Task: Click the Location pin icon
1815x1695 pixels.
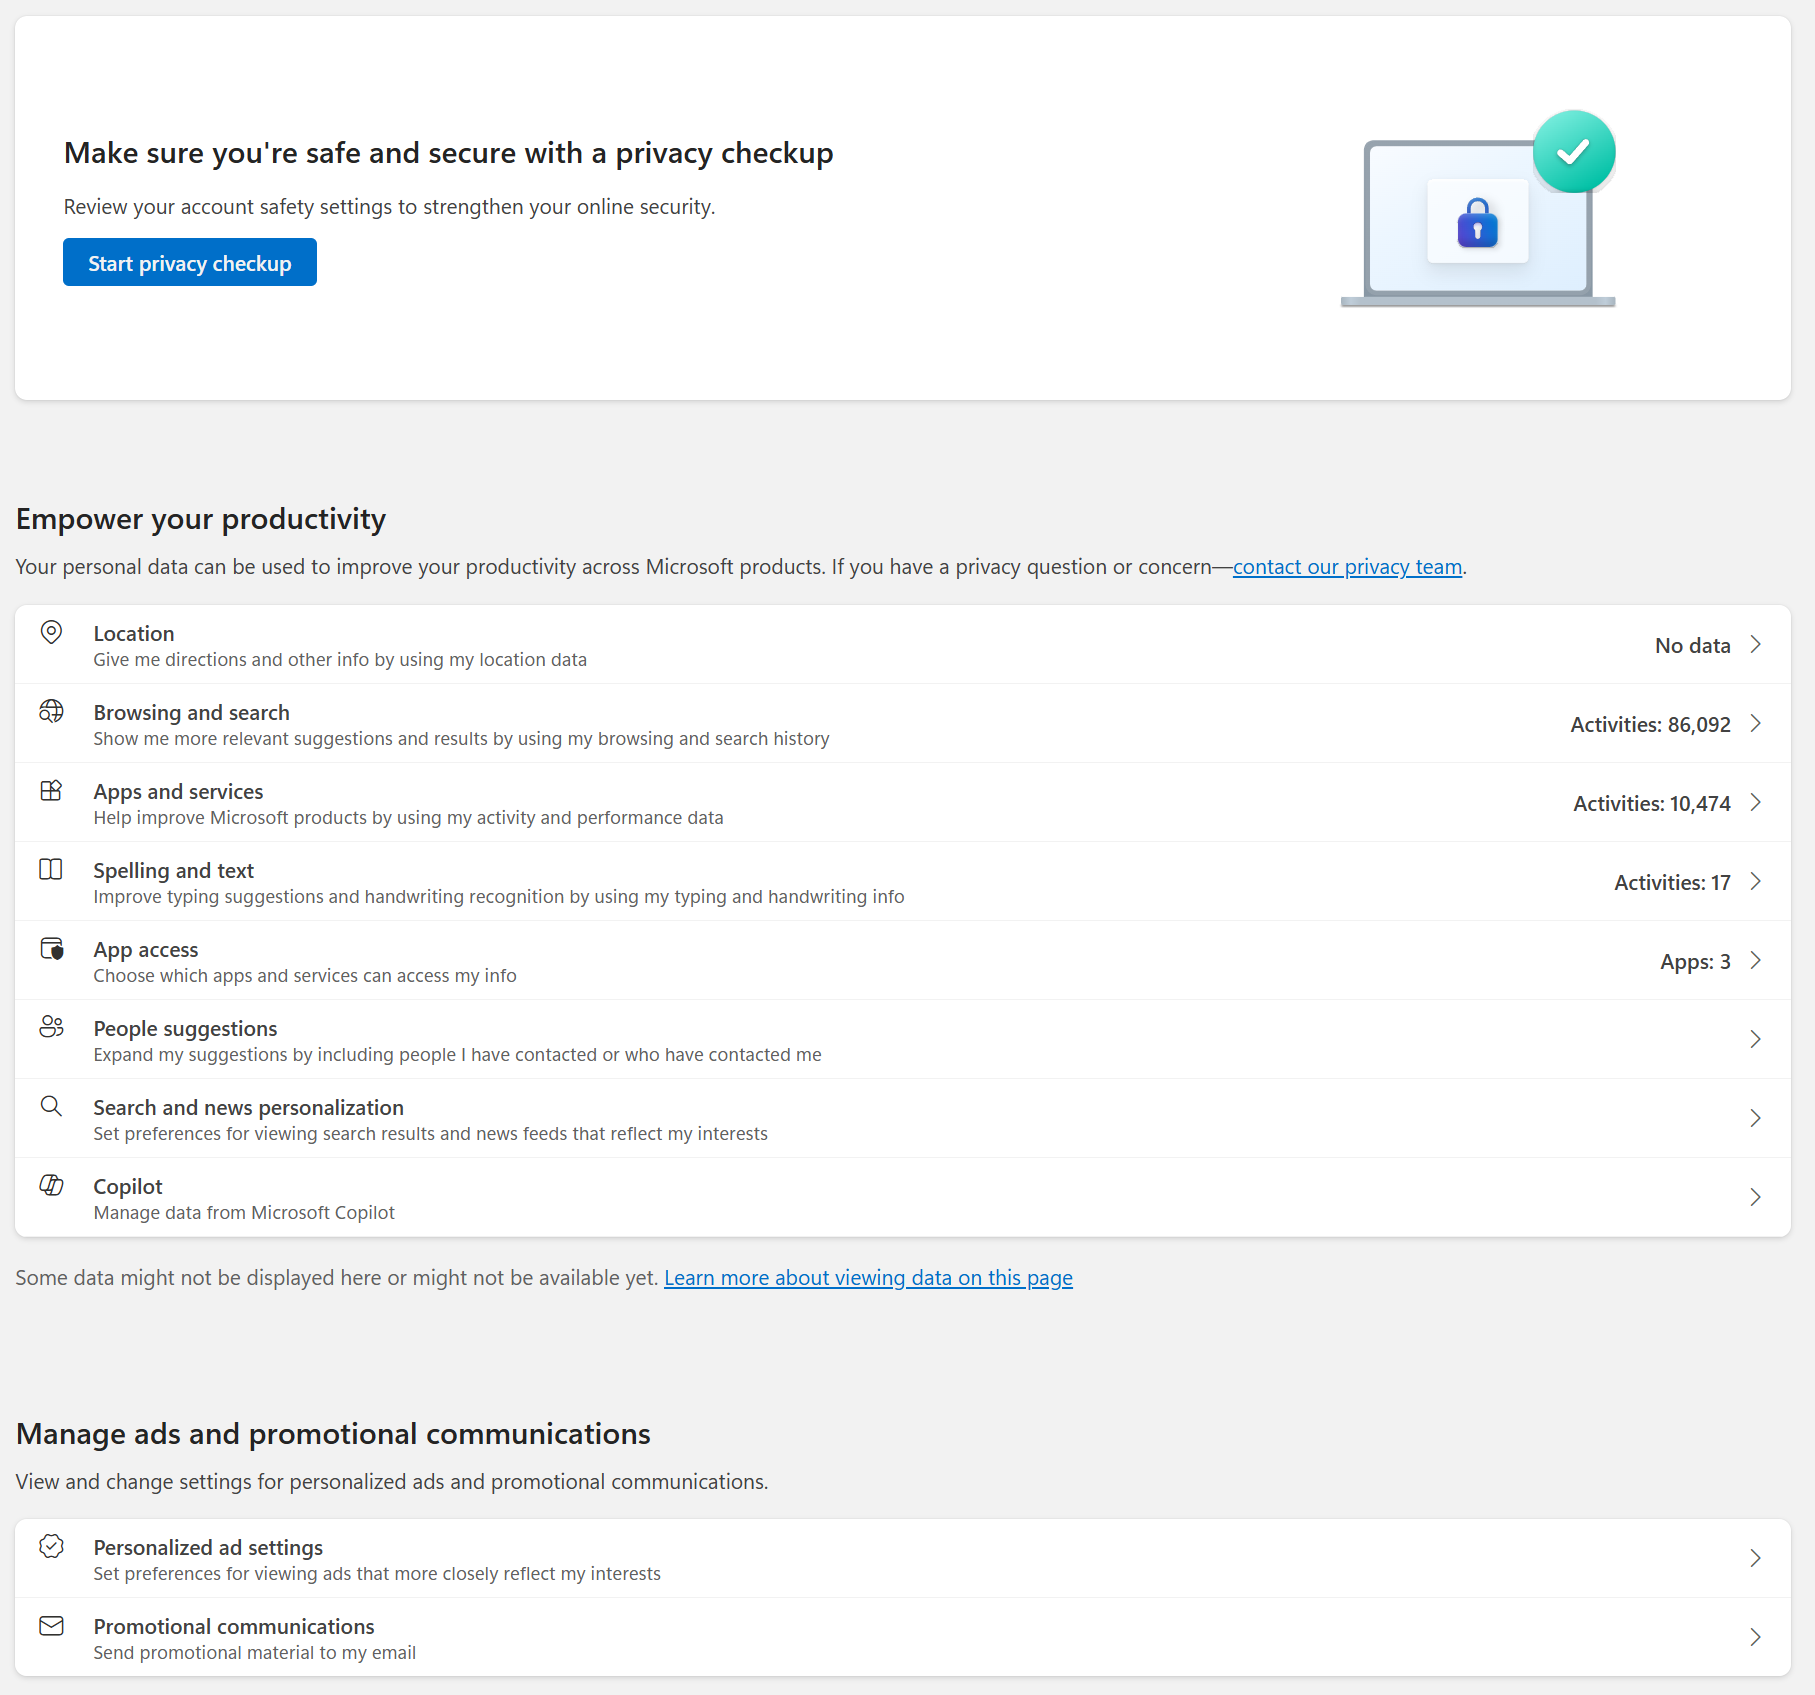Action: click(x=51, y=632)
